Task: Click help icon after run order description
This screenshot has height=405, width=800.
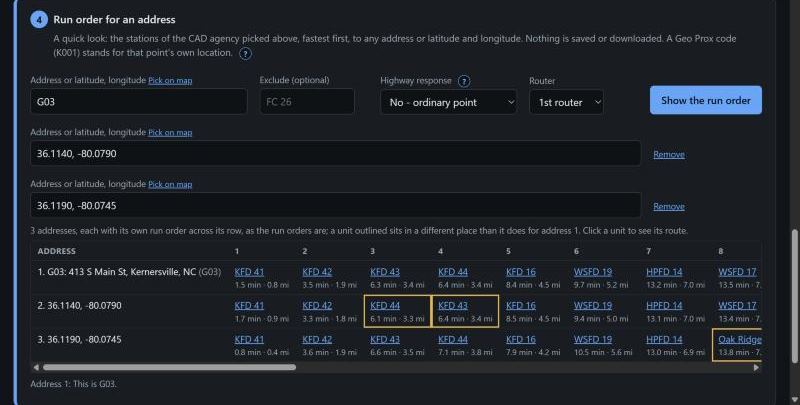Action: point(245,54)
